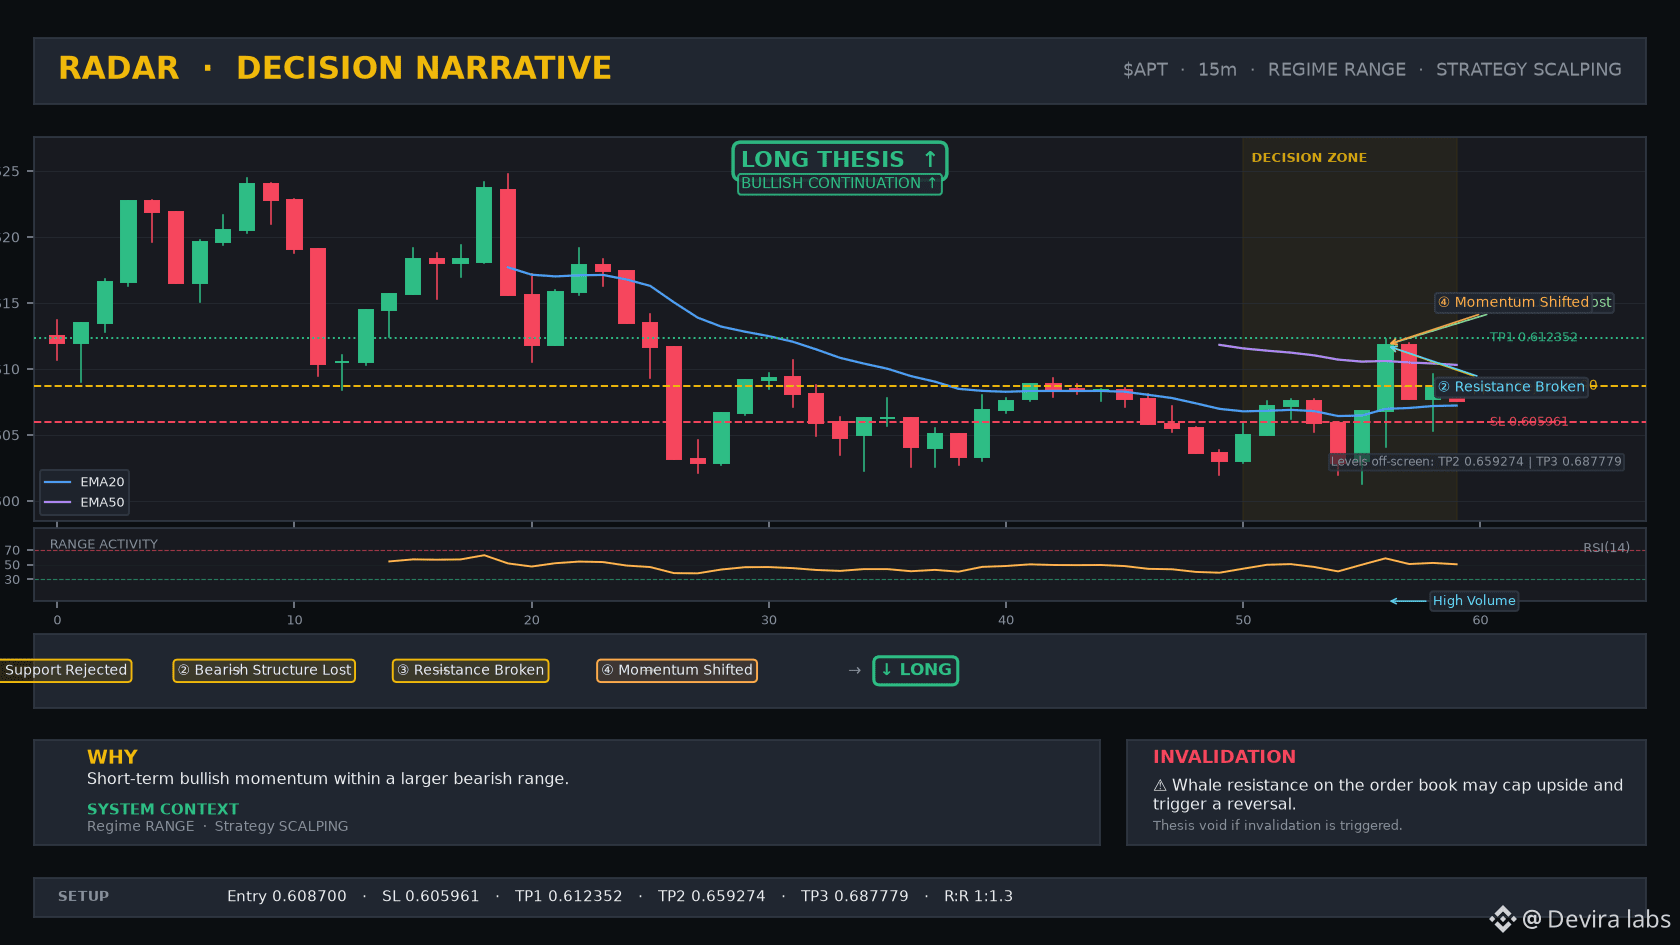Click the DECISION NARRATIVE title text

[x=424, y=68]
